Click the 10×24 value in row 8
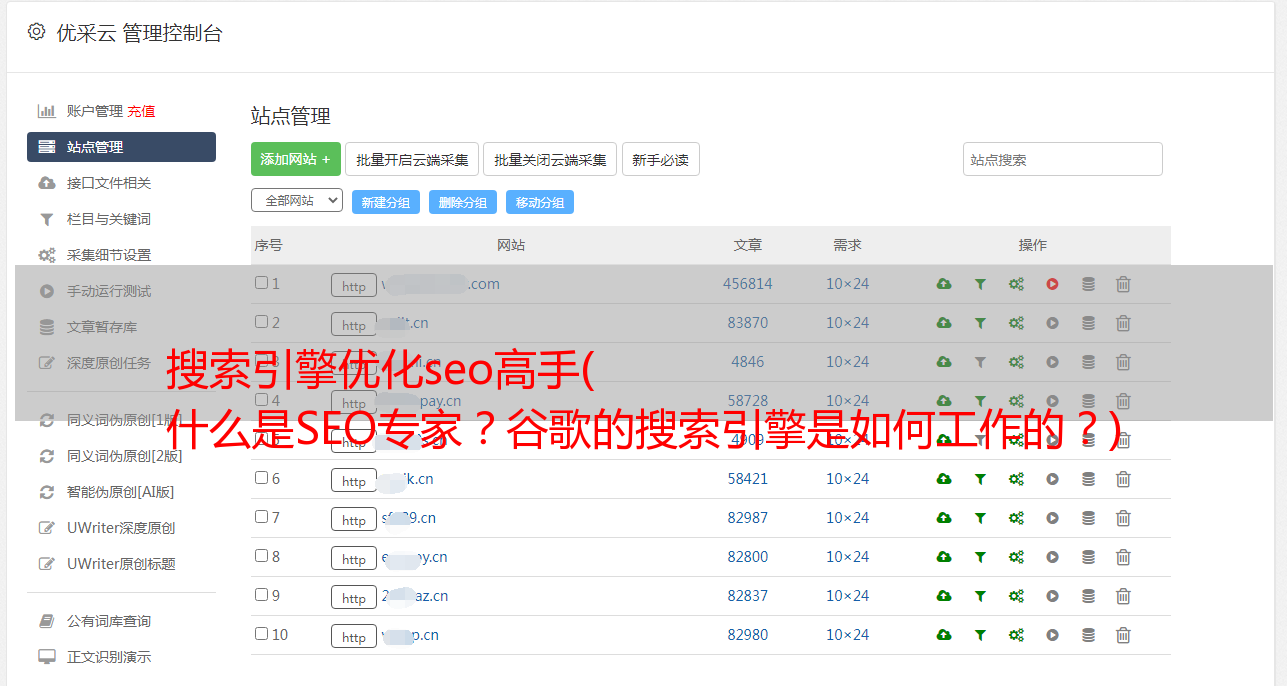 point(848,557)
